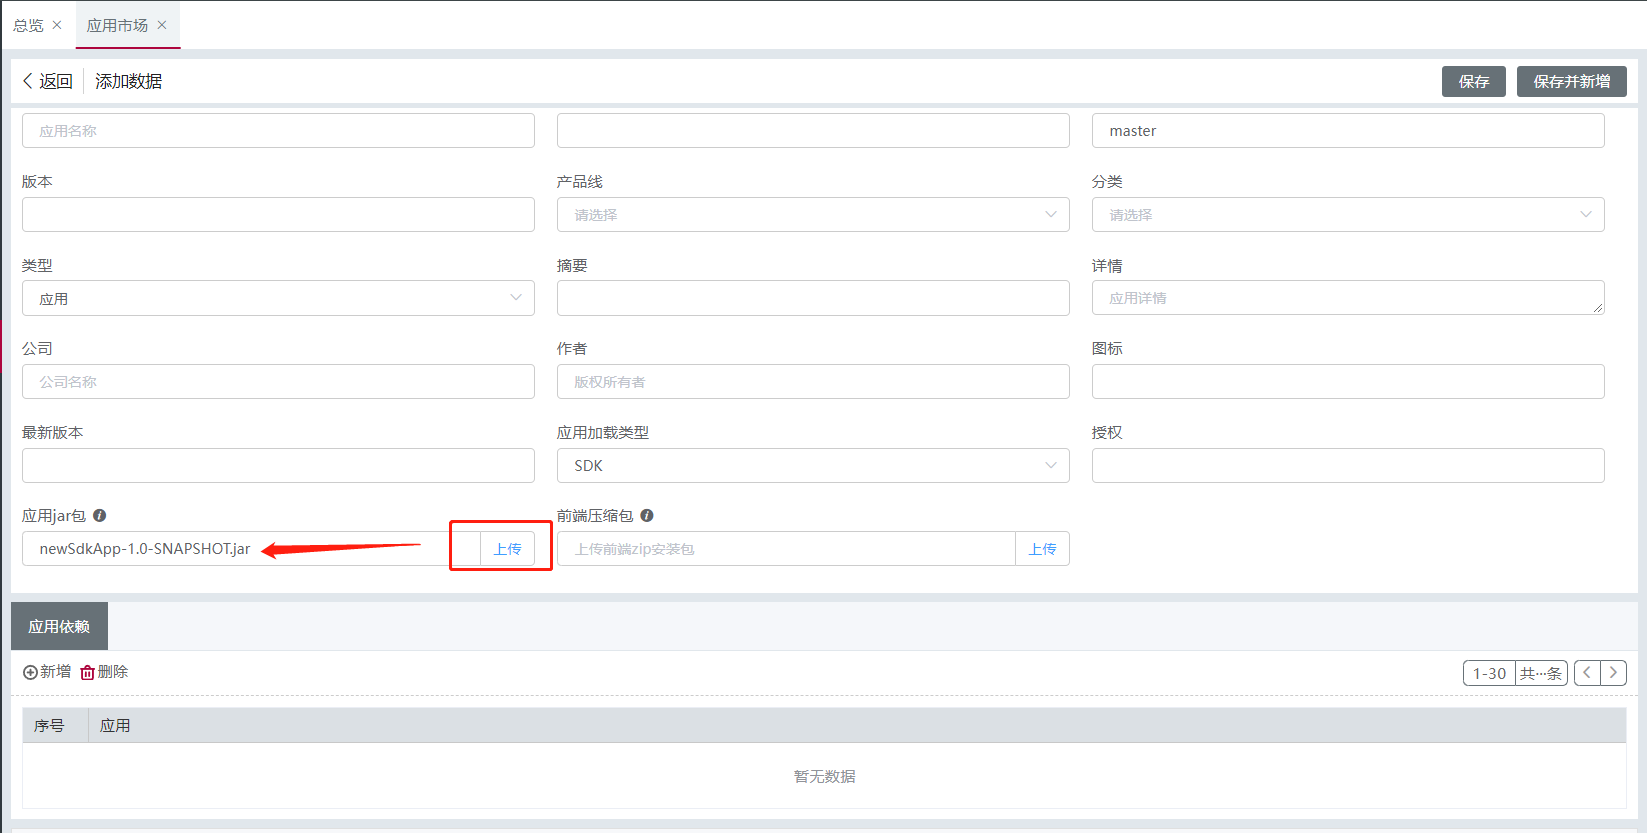The height and width of the screenshot is (833, 1647).
Task: Focus the 公司名称 input field
Action: [x=278, y=382]
